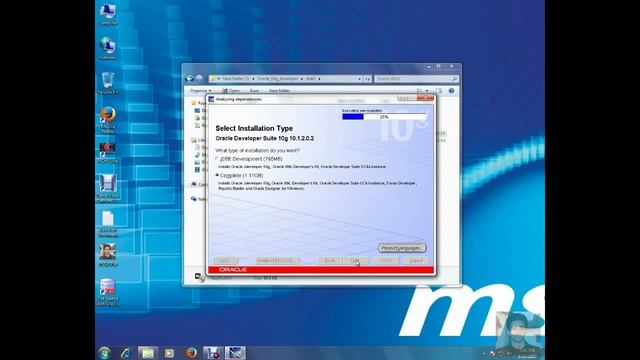
Task: Click the Explorer address bar refresh button
Action: point(367,78)
